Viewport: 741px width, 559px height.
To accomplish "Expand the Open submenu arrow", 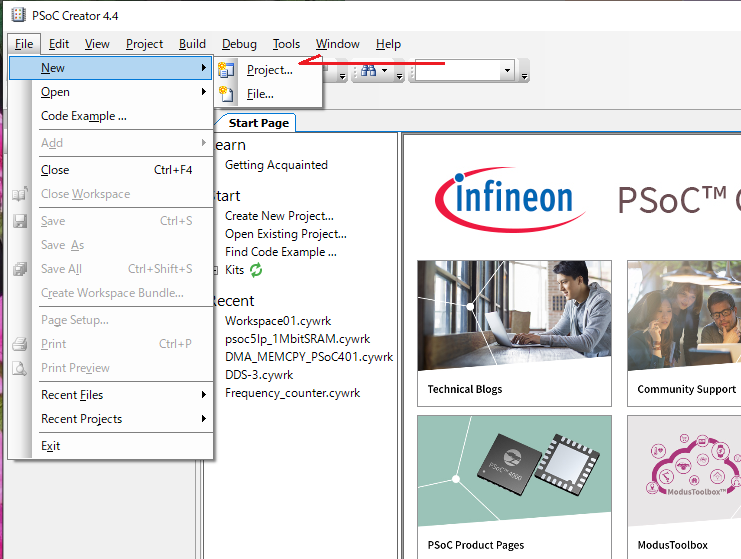I will tap(204, 92).
